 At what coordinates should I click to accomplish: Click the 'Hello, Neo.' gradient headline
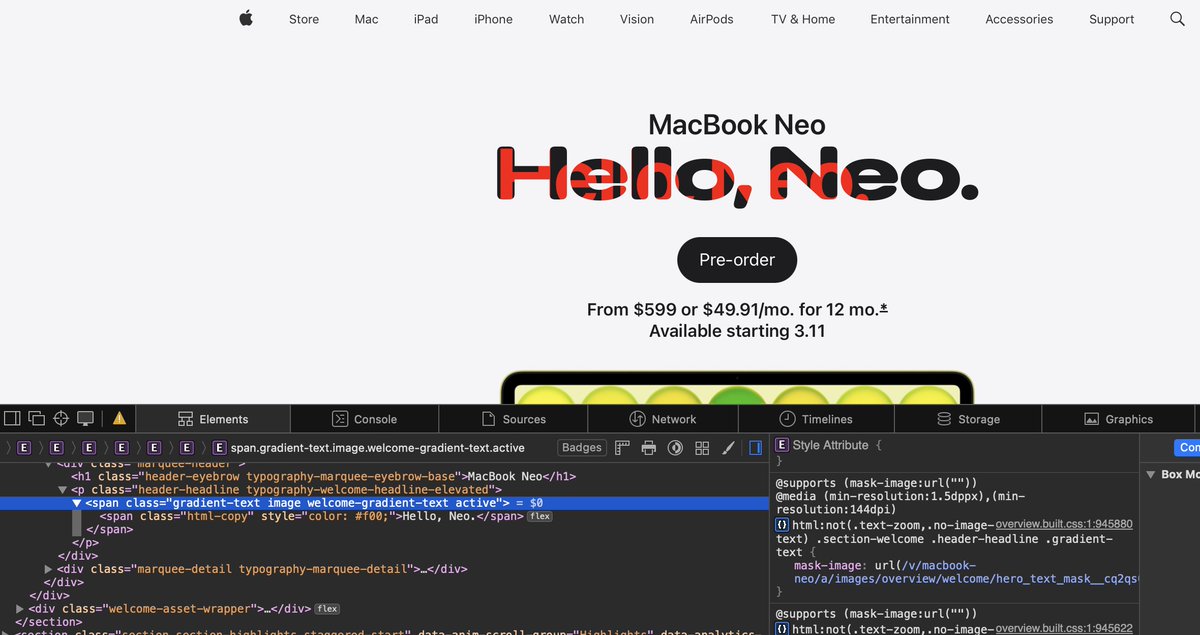(x=737, y=176)
